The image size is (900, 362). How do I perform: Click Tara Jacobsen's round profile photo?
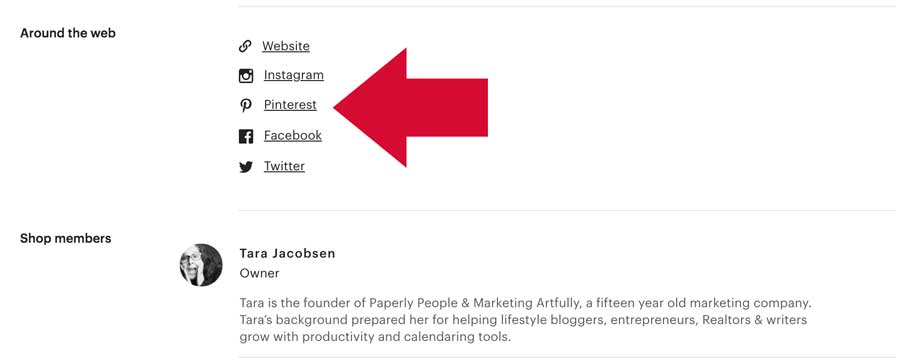coord(201,265)
